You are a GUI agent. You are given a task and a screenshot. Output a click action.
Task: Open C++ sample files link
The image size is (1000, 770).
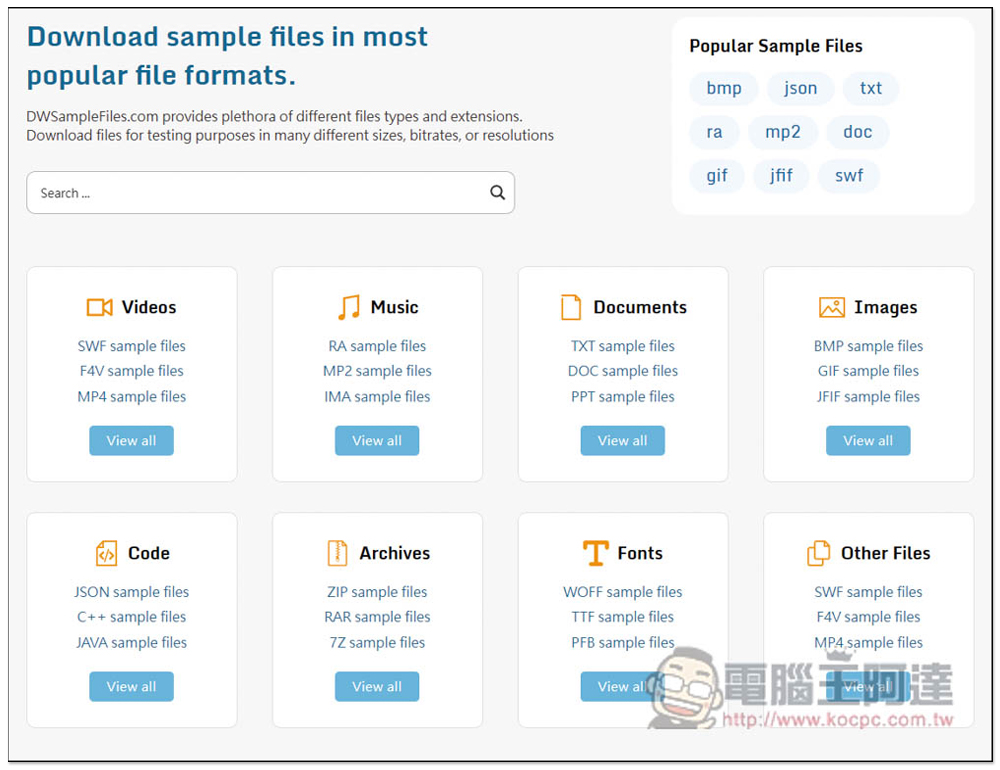(131, 617)
